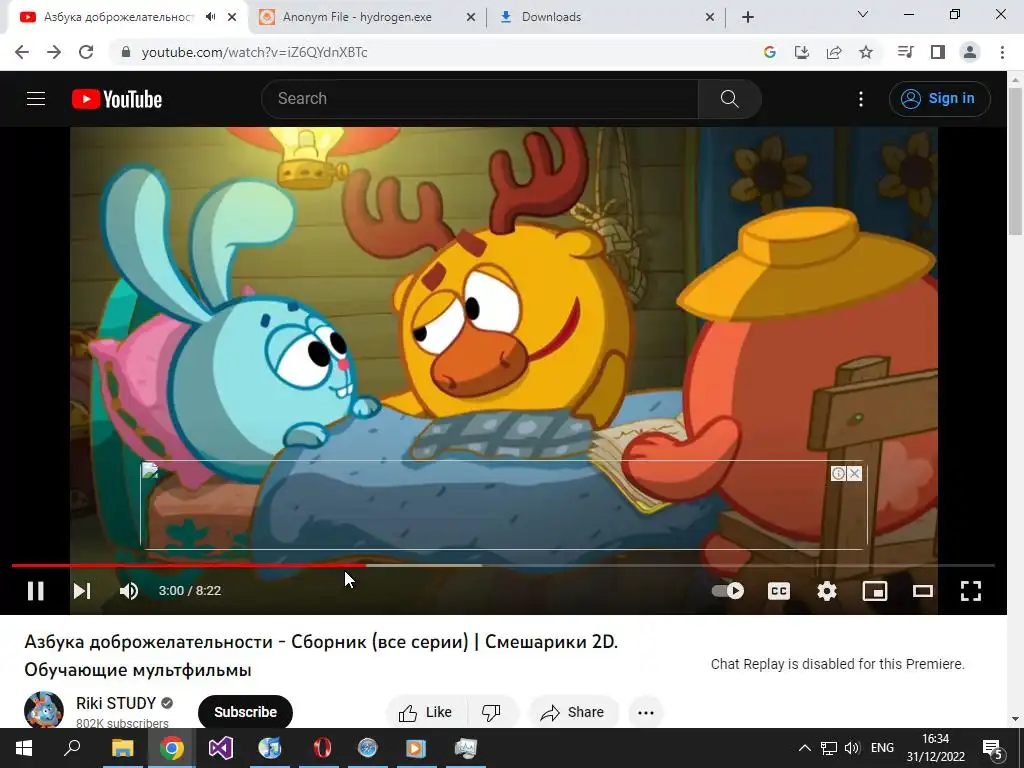Open Visual Studio from taskbar
This screenshot has height=768, width=1024.
click(x=221, y=748)
